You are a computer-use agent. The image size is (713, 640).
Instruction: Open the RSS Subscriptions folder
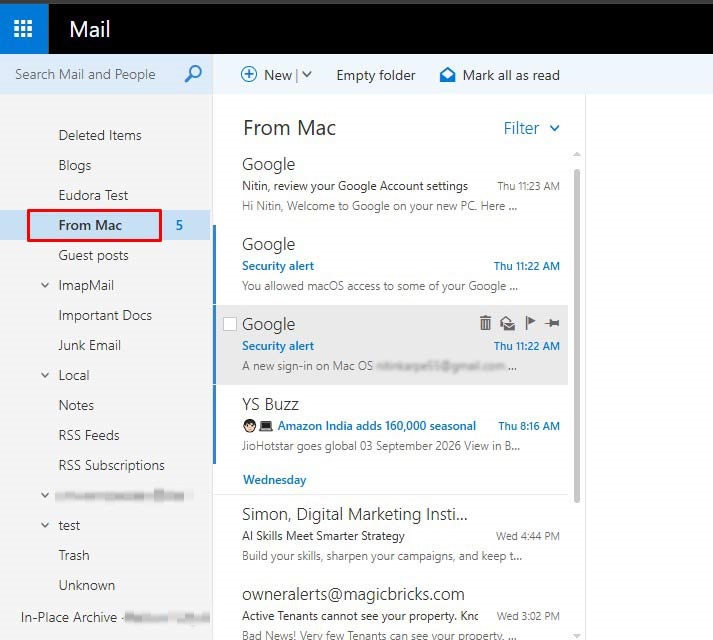point(111,465)
